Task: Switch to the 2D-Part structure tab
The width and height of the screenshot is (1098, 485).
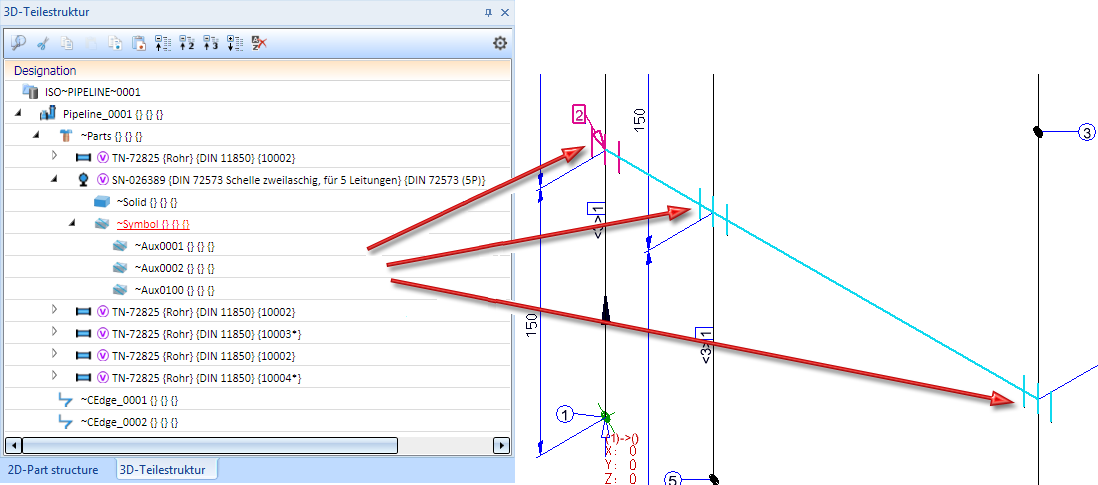Action: point(55,470)
